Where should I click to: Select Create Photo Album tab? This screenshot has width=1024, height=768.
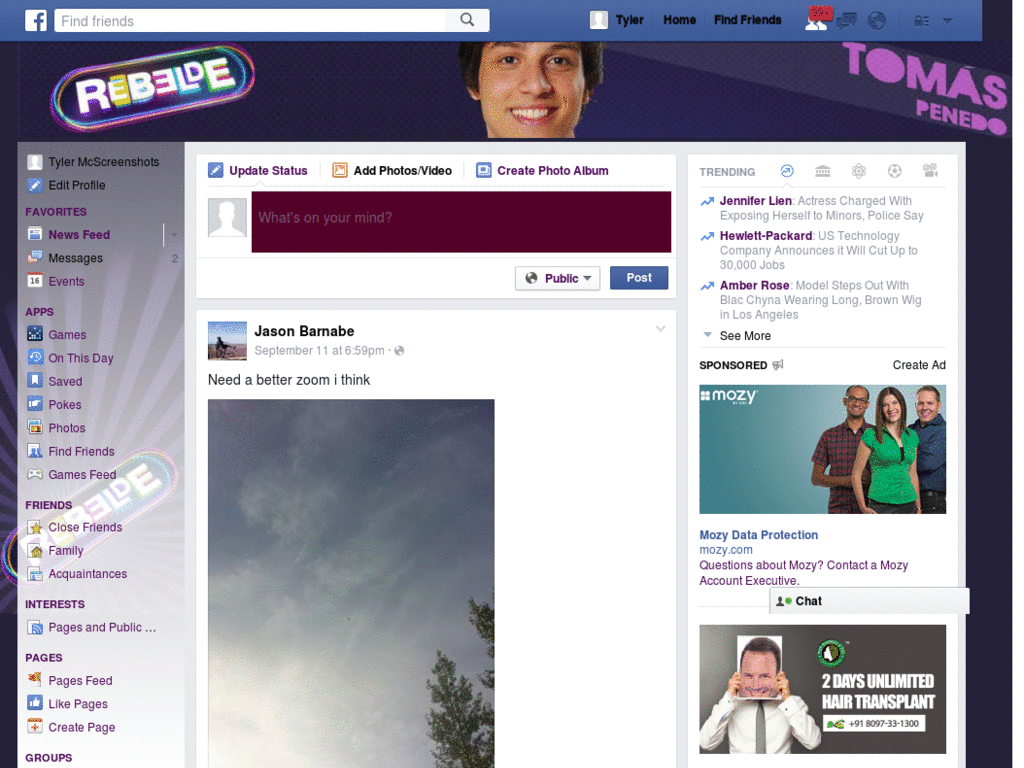[x=542, y=170]
